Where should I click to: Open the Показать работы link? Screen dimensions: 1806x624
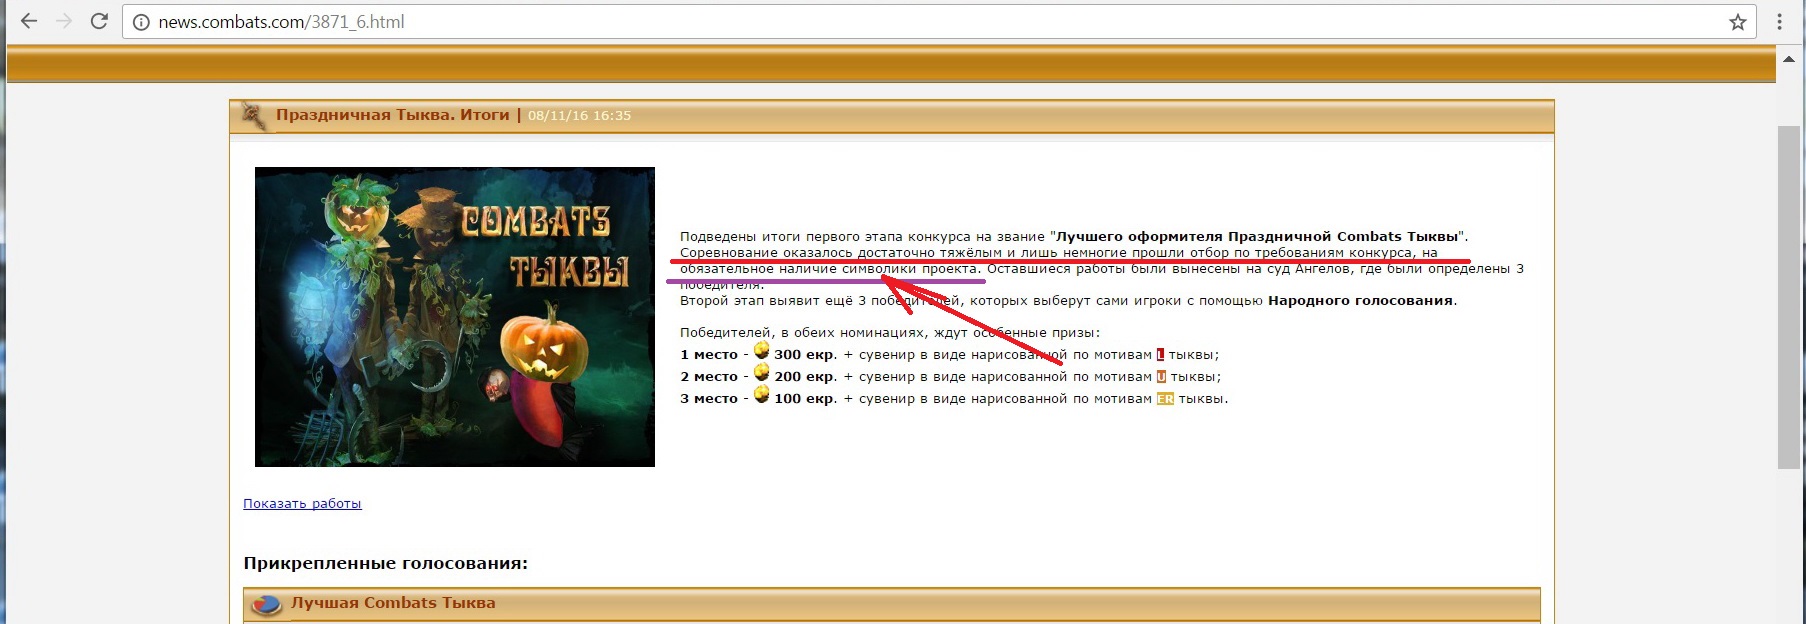(302, 504)
